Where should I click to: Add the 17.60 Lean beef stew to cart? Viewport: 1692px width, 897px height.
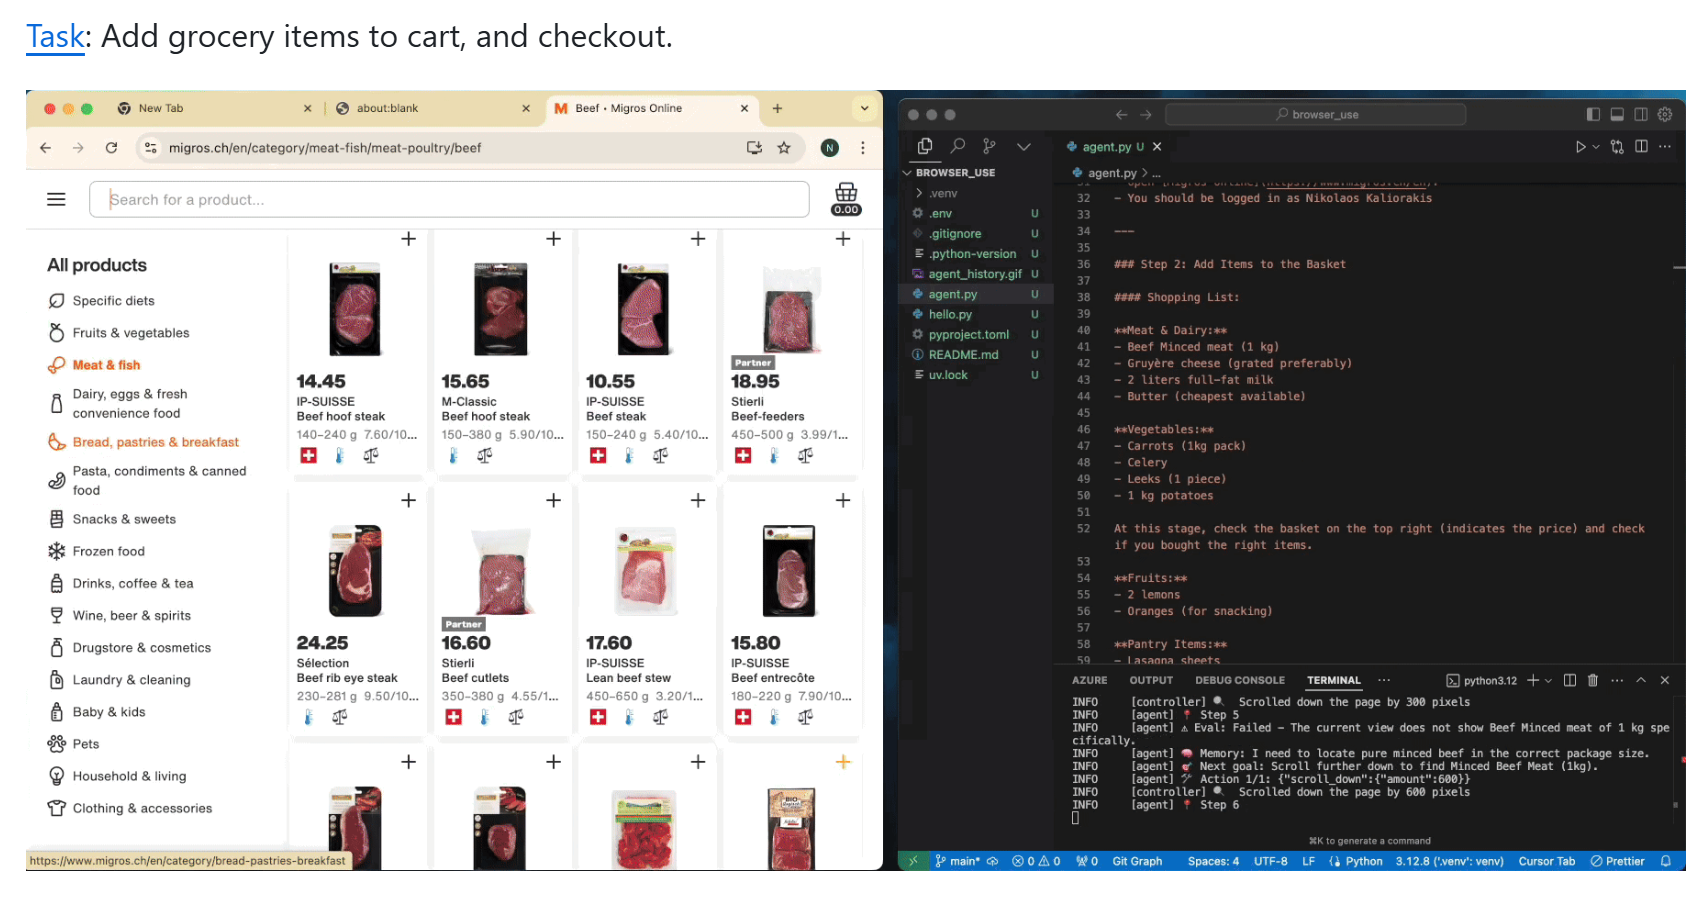(698, 500)
